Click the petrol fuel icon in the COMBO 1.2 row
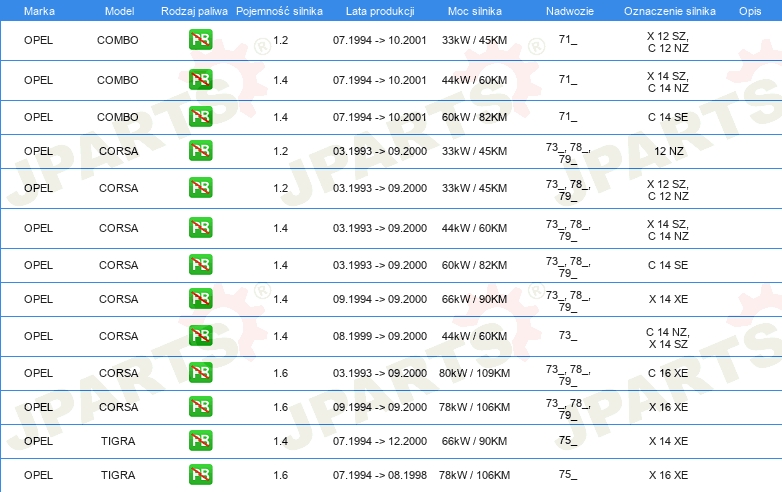Image resolution: width=782 pixels, height=492 pixels. click(200, 40)
